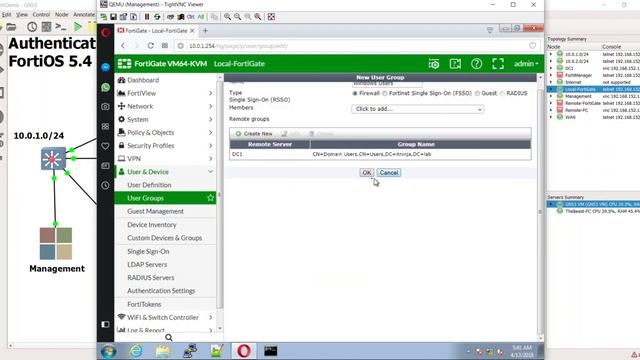Click the FortiGate help question mark icon
The image size is (640, 360).
click(476, 64)
